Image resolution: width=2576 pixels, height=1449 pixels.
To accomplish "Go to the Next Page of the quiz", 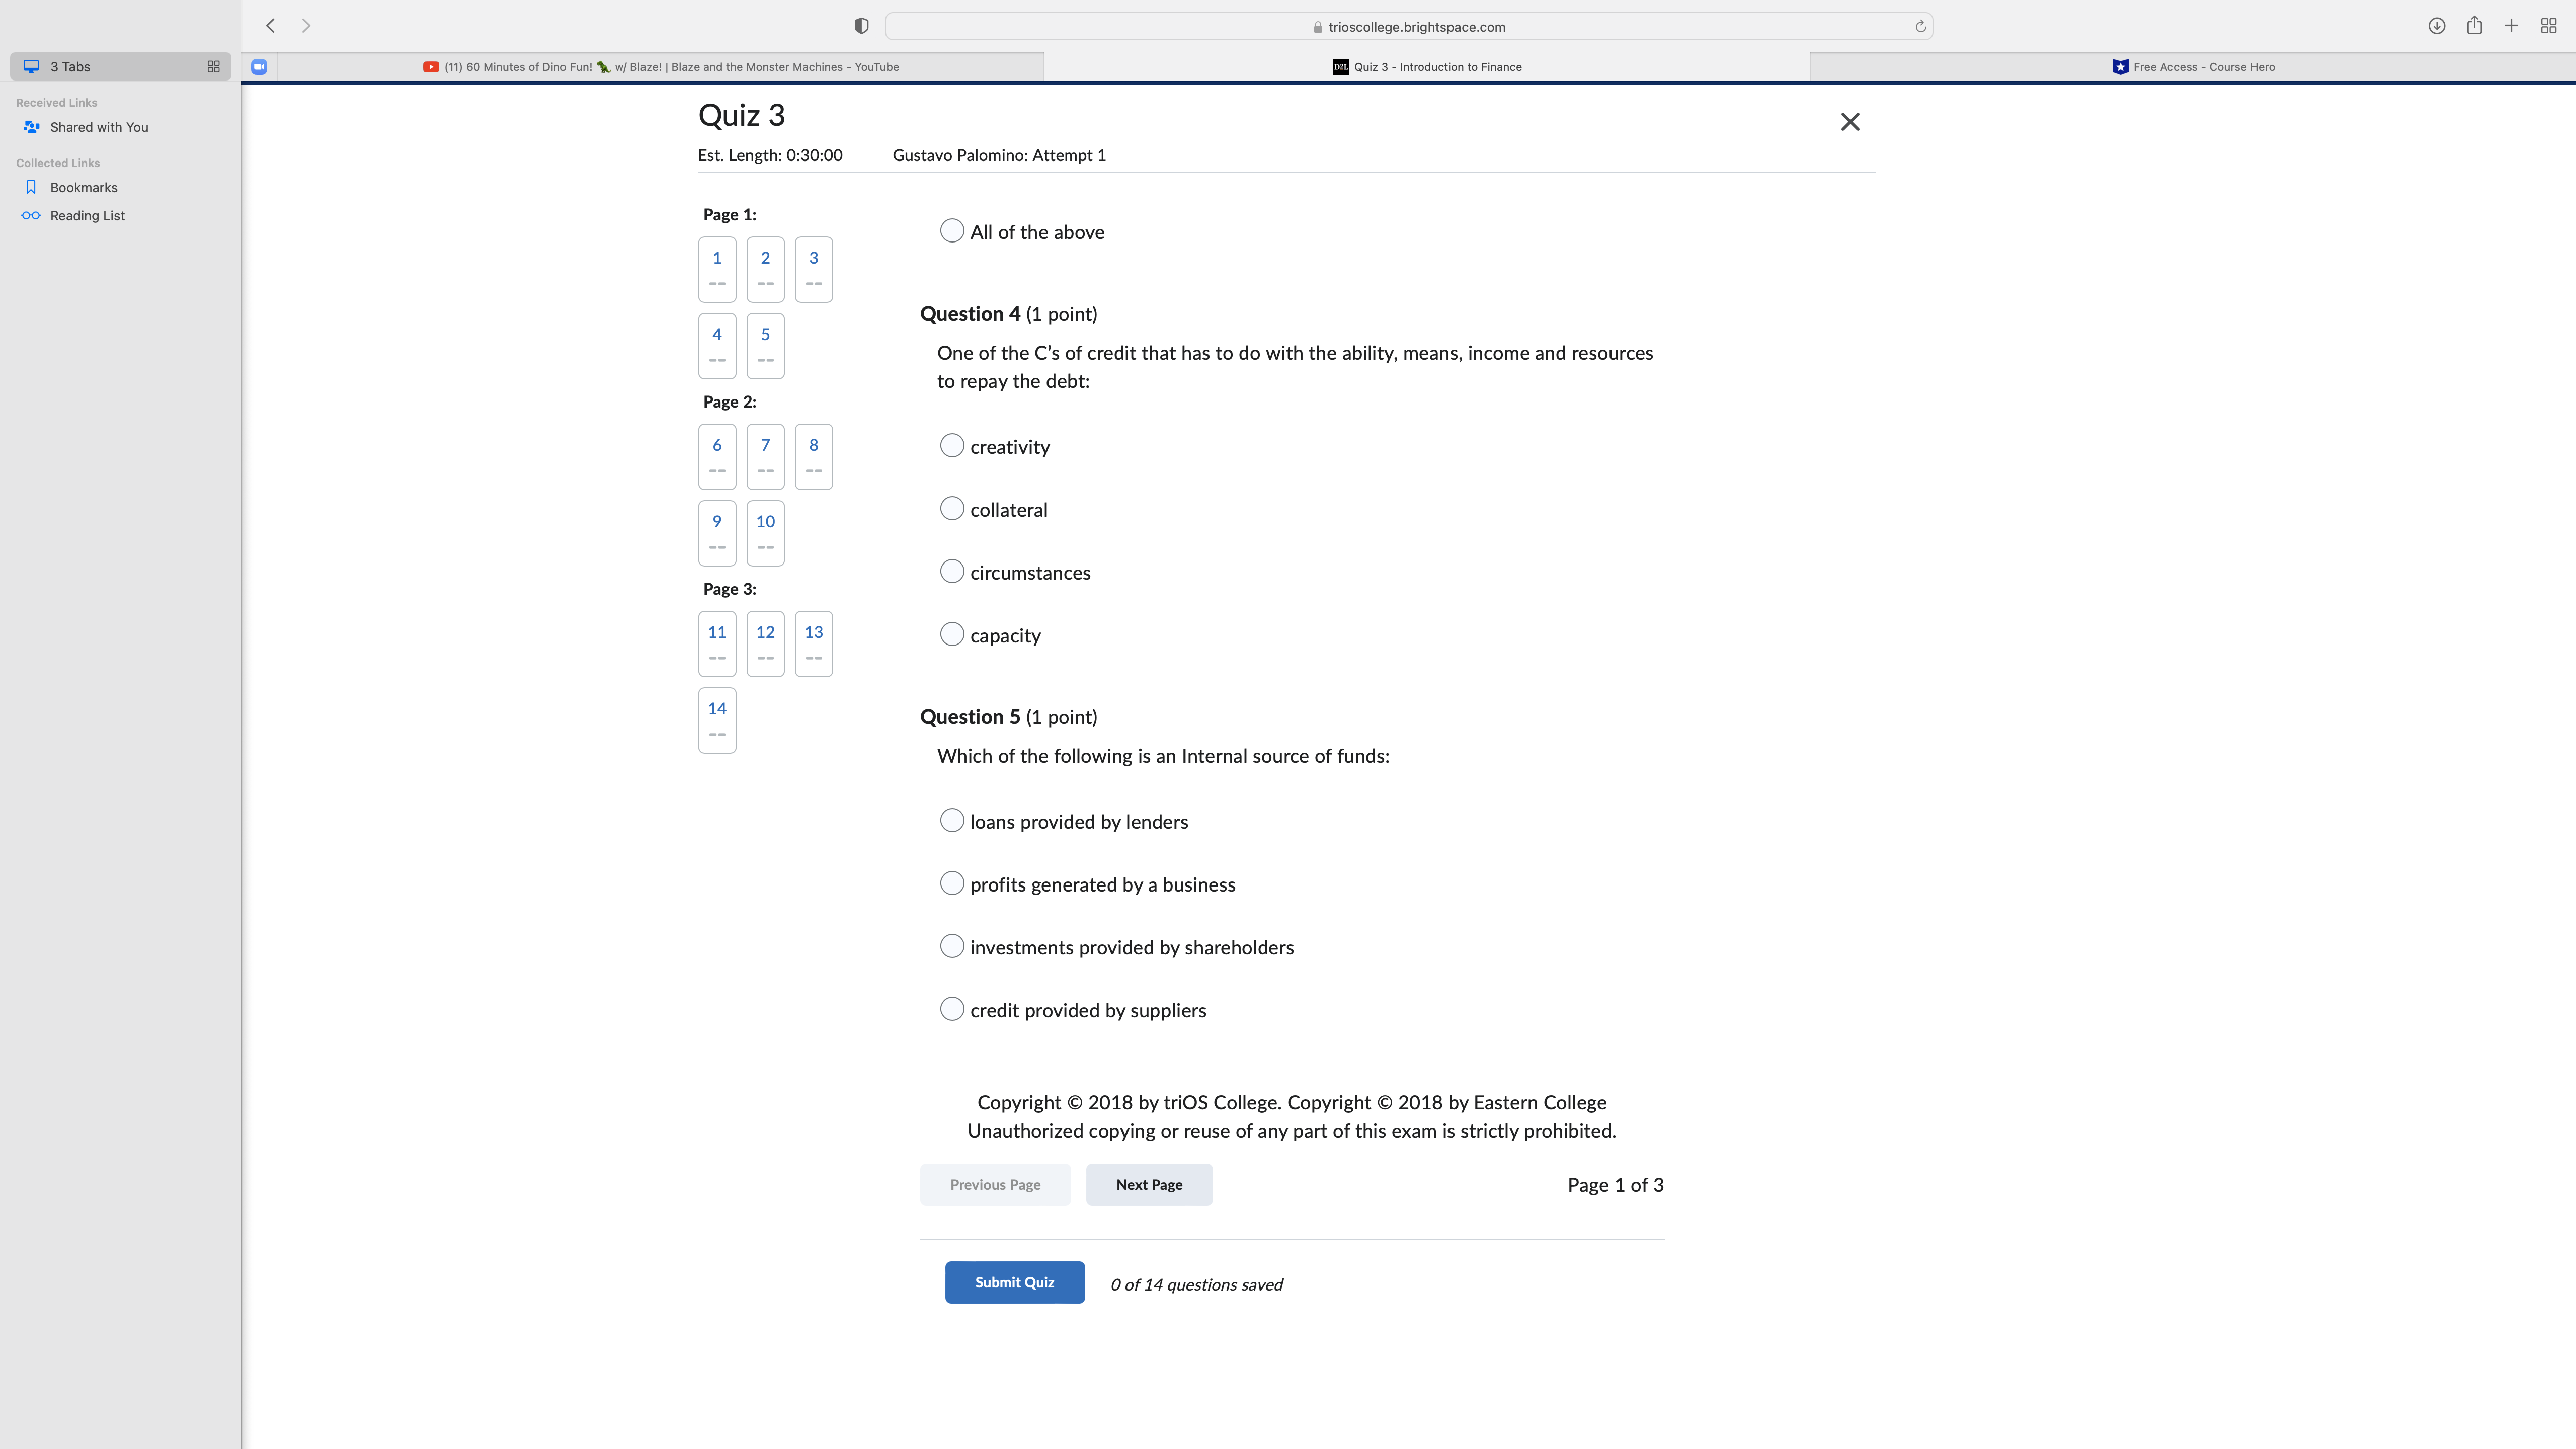I will pos(1148,1184).
